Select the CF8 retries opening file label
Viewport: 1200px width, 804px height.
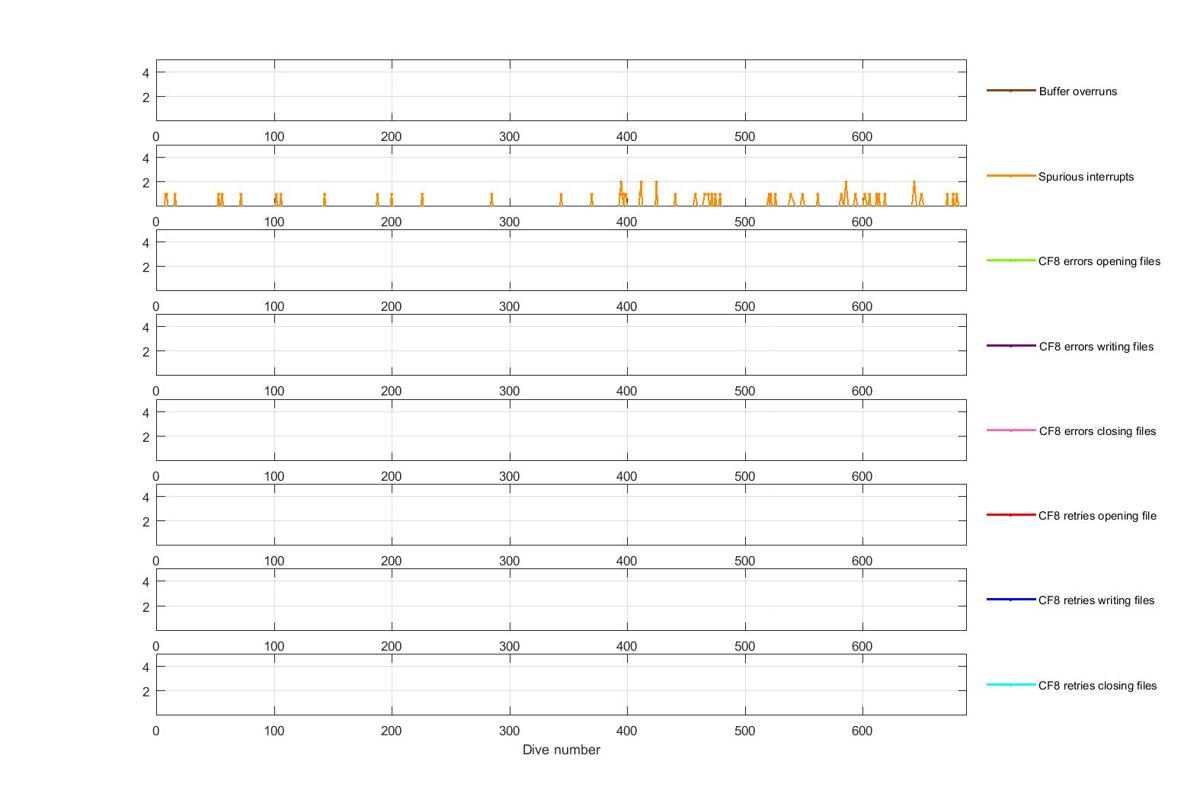1097,516
